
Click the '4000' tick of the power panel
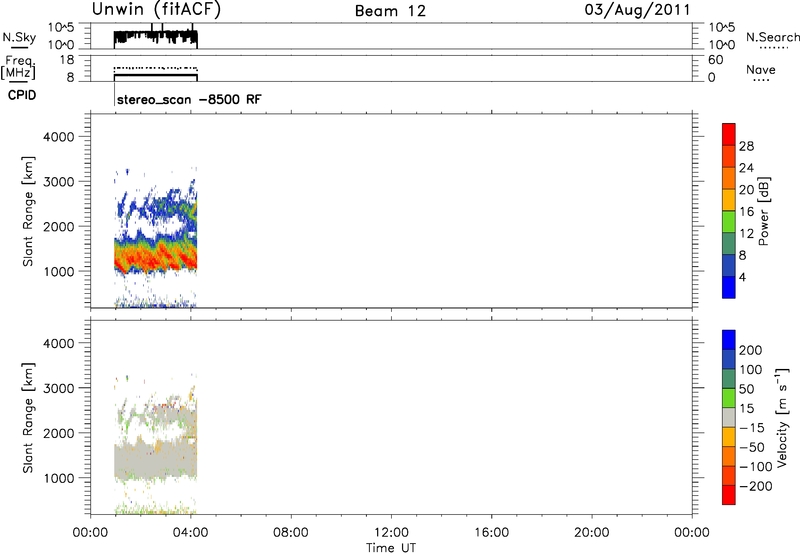click(59, 137)
